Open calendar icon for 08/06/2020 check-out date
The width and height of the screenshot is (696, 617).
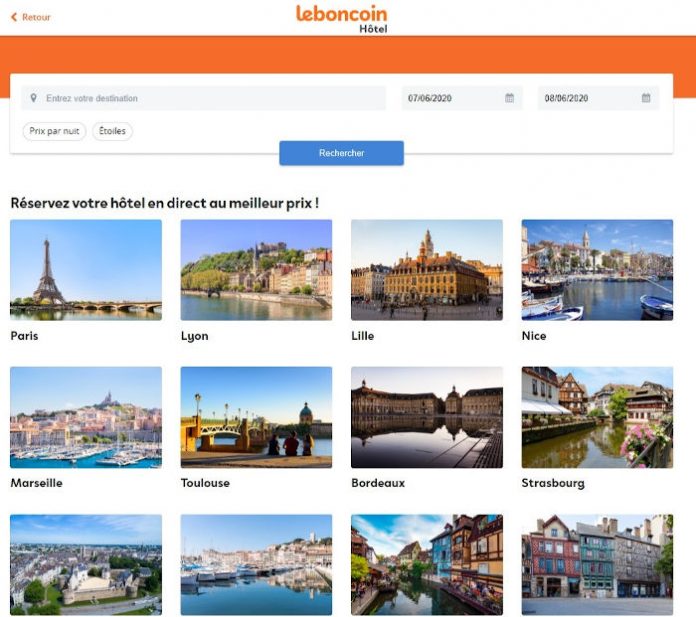click(x=646, y=98)
